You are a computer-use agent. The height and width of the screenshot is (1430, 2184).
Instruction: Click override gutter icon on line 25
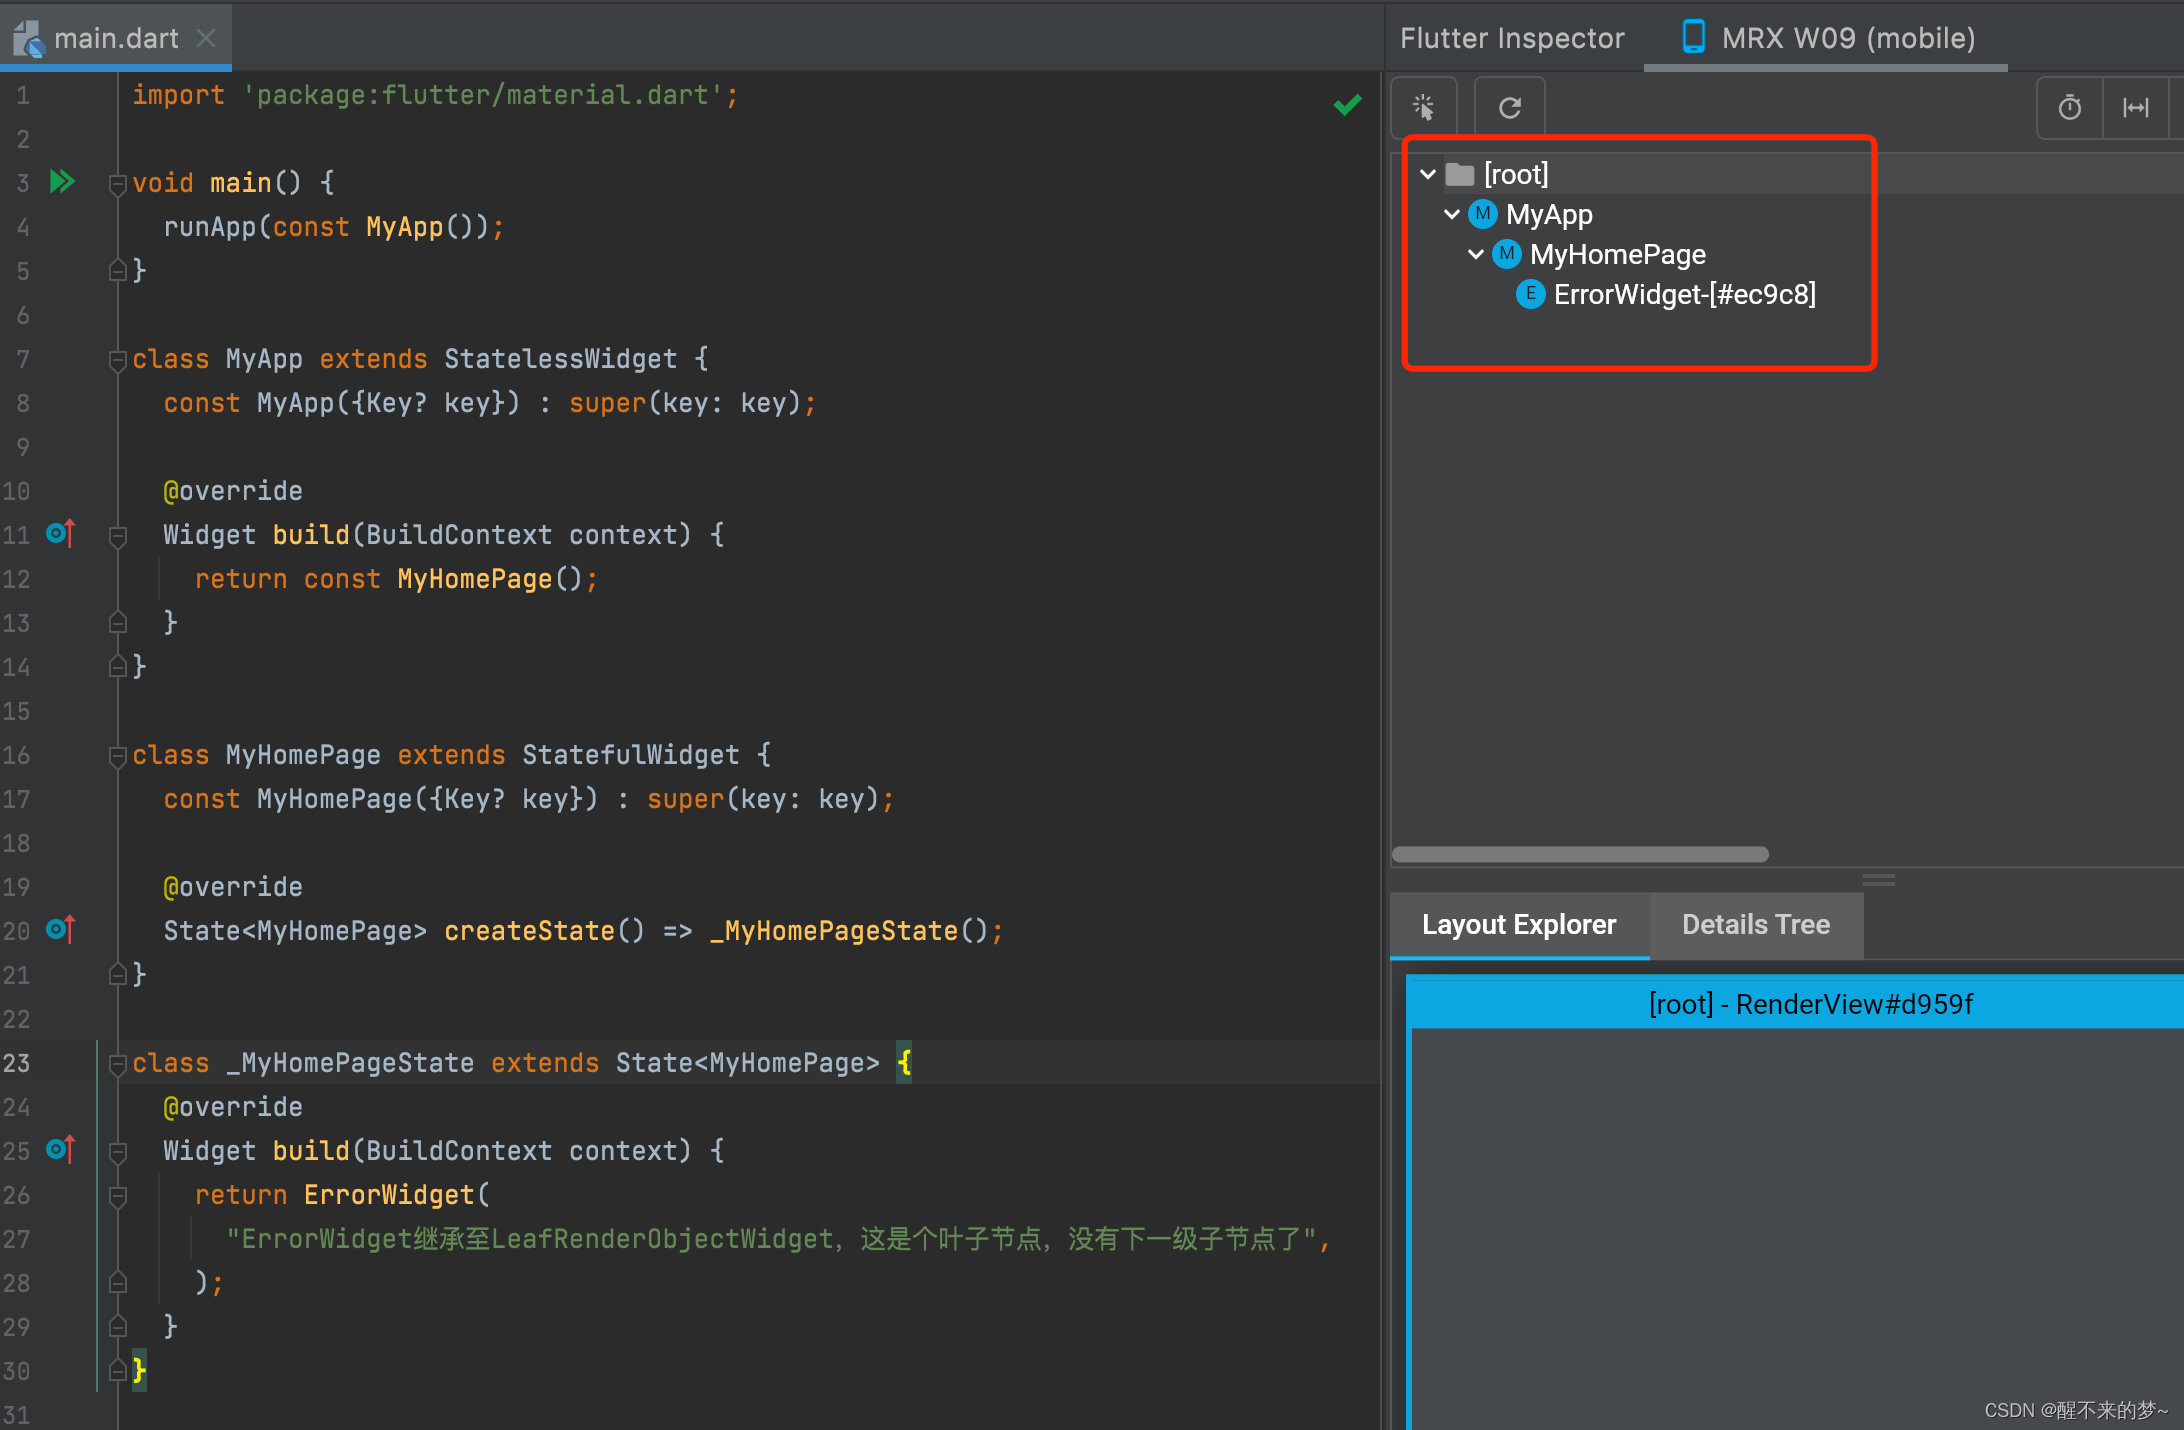coord(60,1150)
